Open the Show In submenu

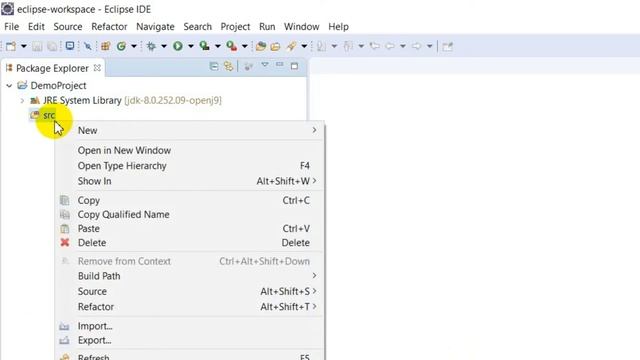[190, 181]
